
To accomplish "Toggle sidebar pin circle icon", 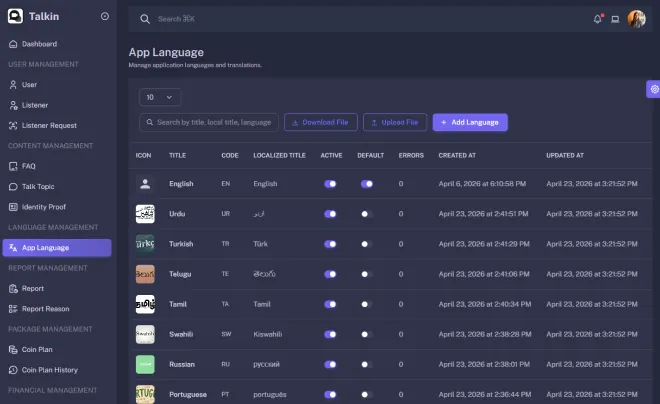I will (x=105, y=16).
